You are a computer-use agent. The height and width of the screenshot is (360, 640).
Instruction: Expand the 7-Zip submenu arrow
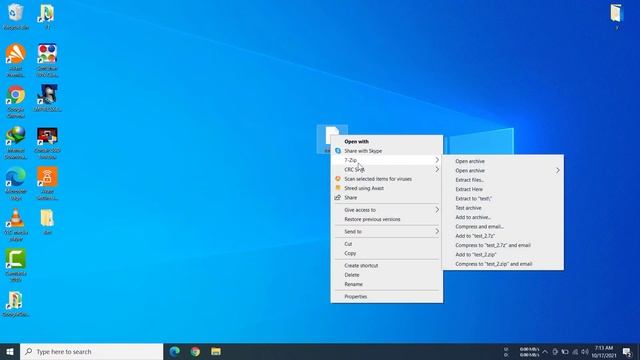point(437,160)
